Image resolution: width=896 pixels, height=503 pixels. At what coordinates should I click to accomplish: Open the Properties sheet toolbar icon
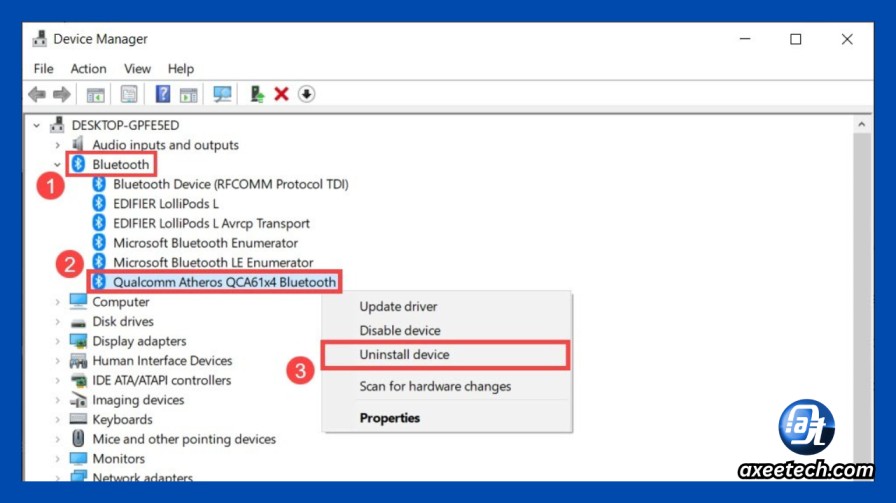(x=129, y=94)
